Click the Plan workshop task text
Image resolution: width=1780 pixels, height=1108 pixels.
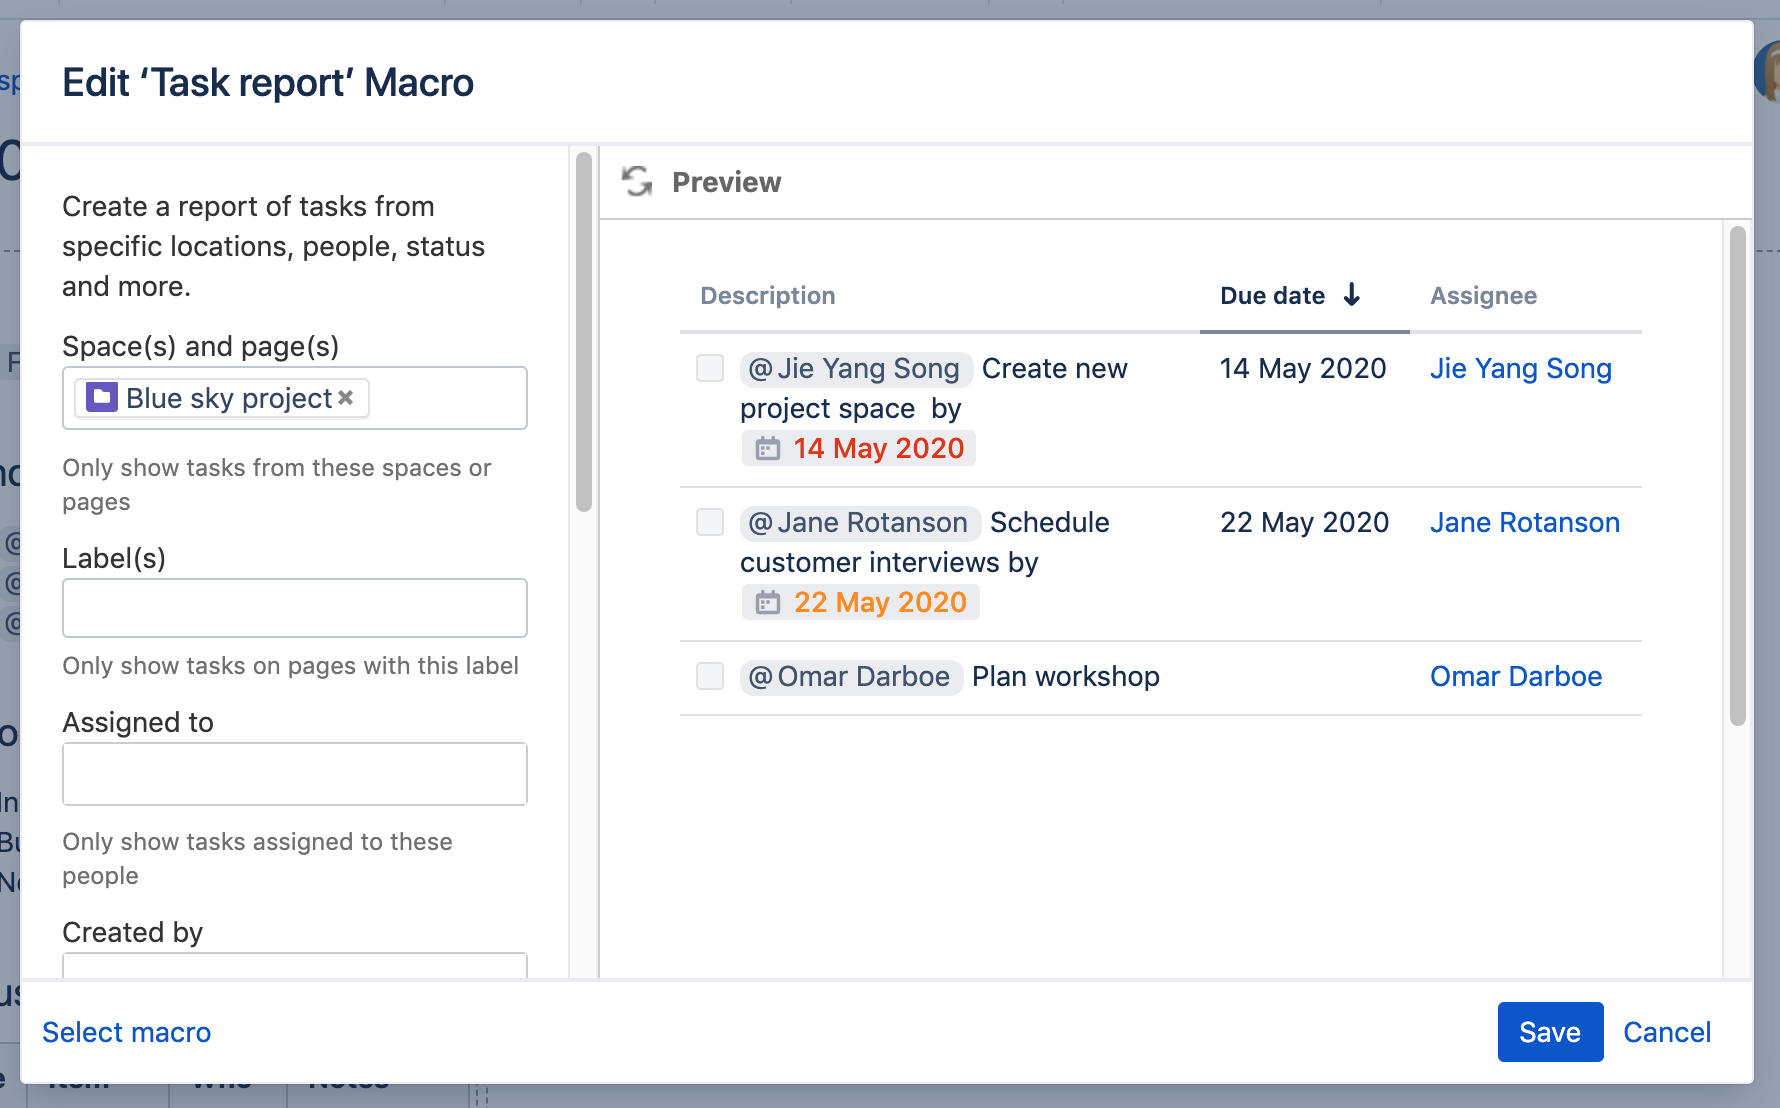[x=1066, y=677]
